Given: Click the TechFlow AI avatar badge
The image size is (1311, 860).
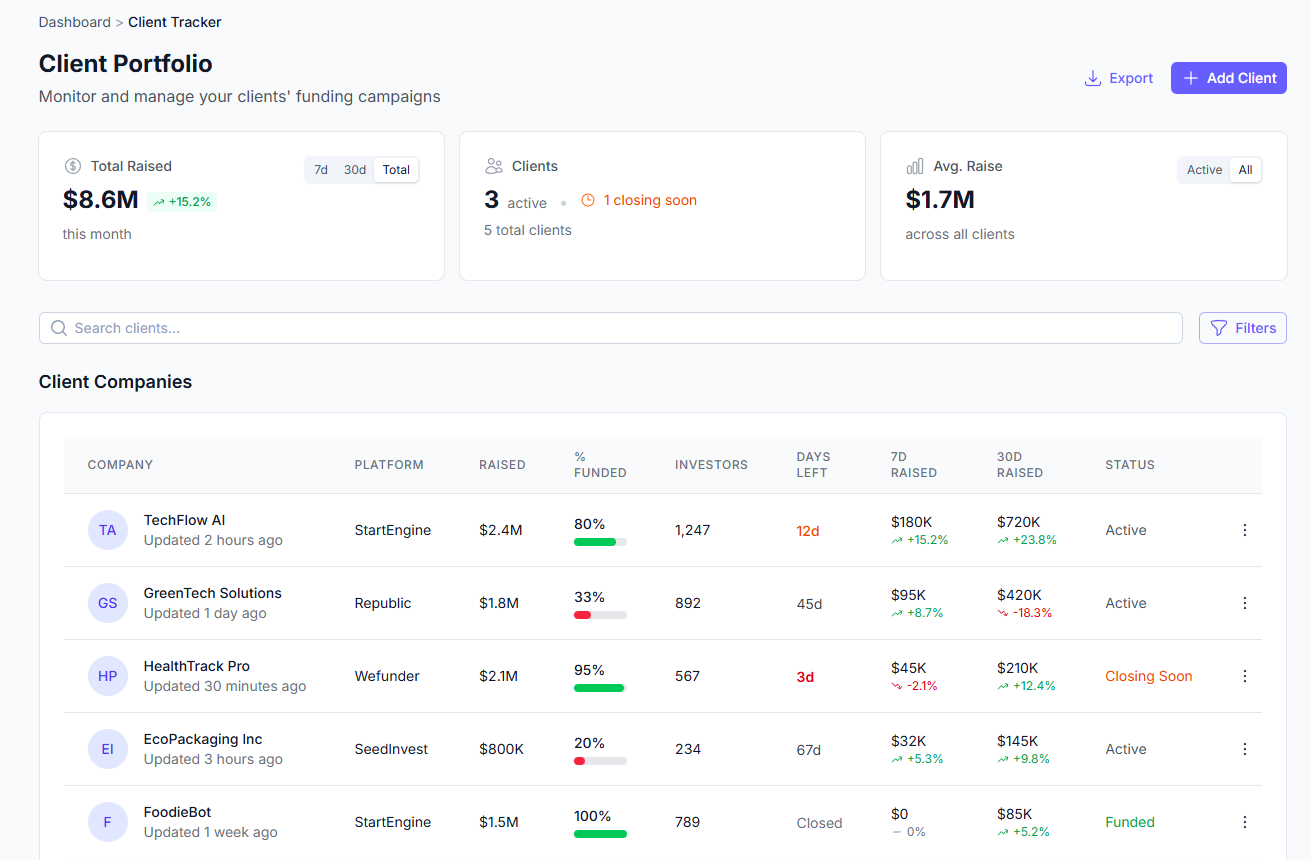Looking at the screenshot, I should 107,530.
